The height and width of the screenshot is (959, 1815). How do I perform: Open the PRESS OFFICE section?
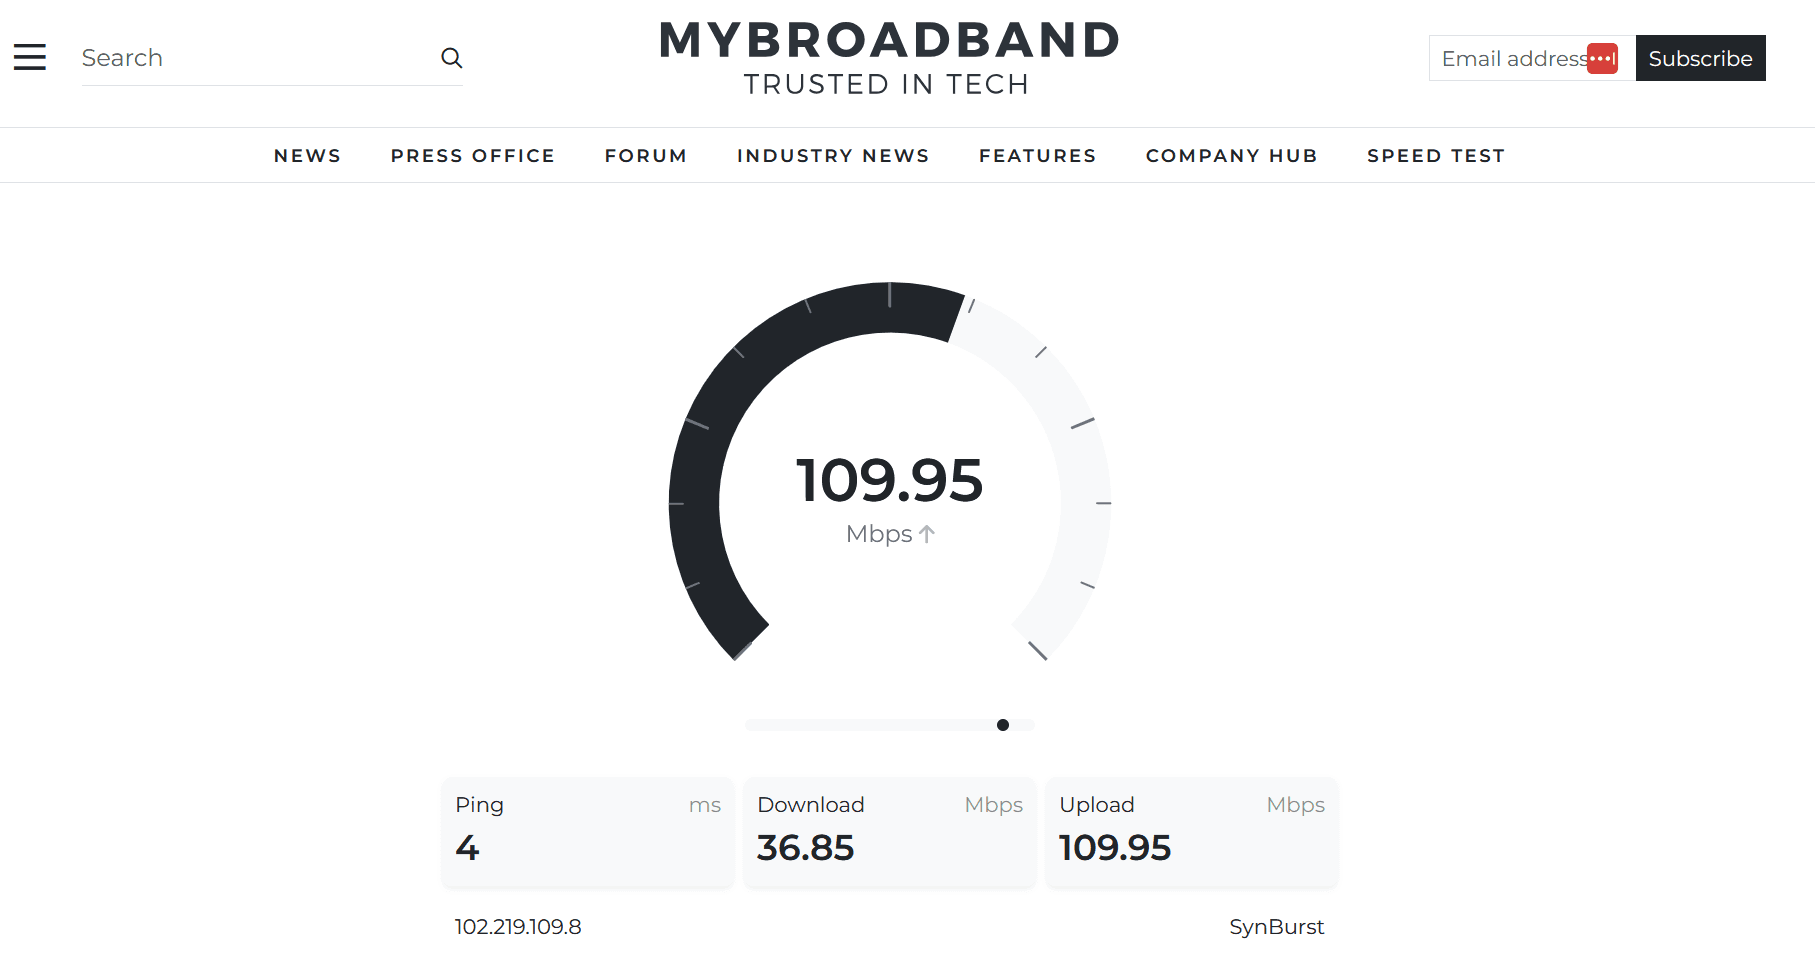pyautogui.click(x=472, y=155)
